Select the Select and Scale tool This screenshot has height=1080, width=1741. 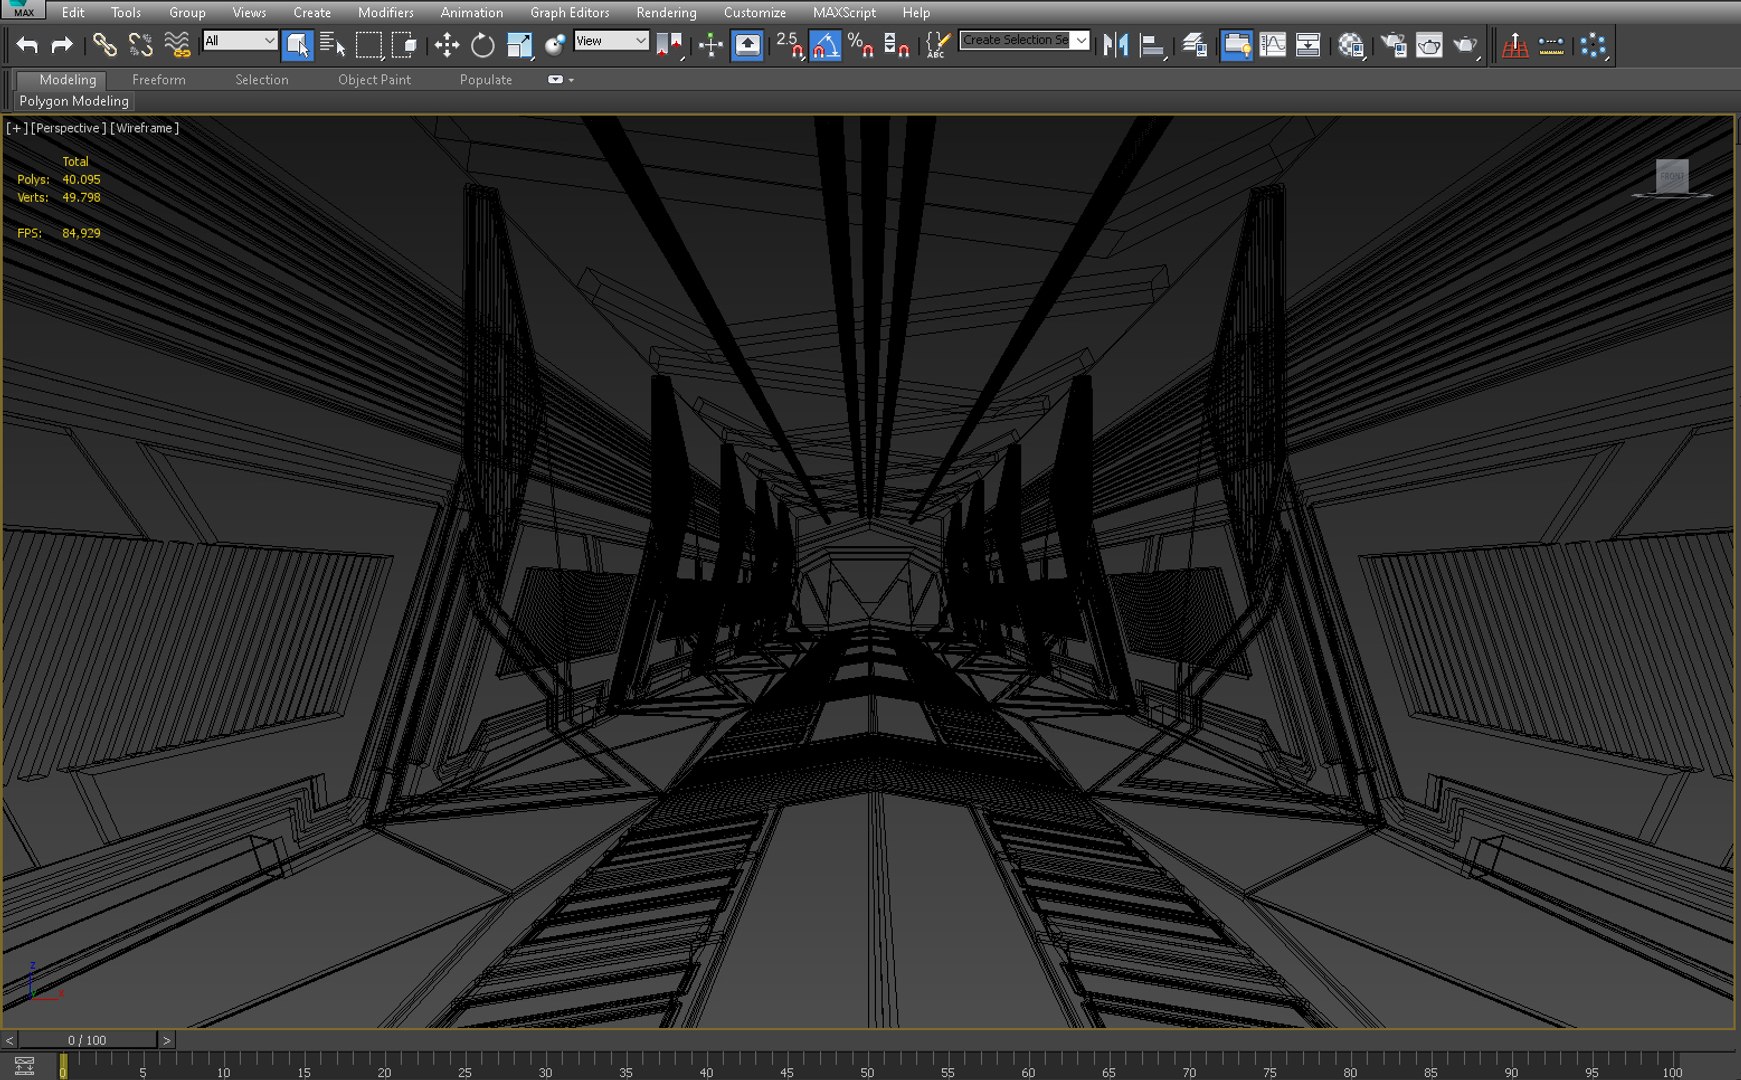519,45
